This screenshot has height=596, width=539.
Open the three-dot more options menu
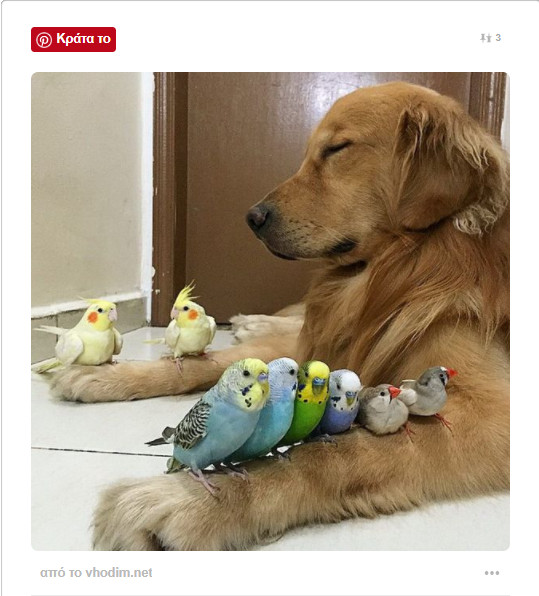point(491,573)
